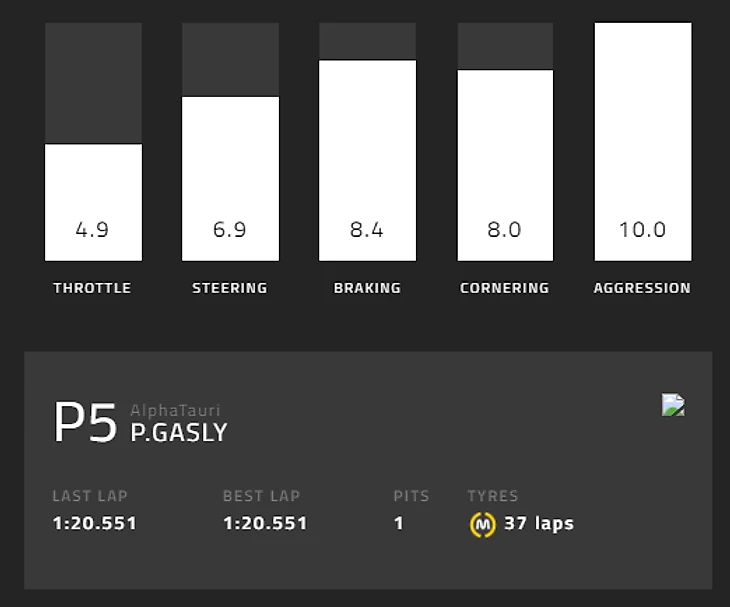Click the P5 position indicator
Image resolution: width=730 pixels, height=607 pixels.
86,423
